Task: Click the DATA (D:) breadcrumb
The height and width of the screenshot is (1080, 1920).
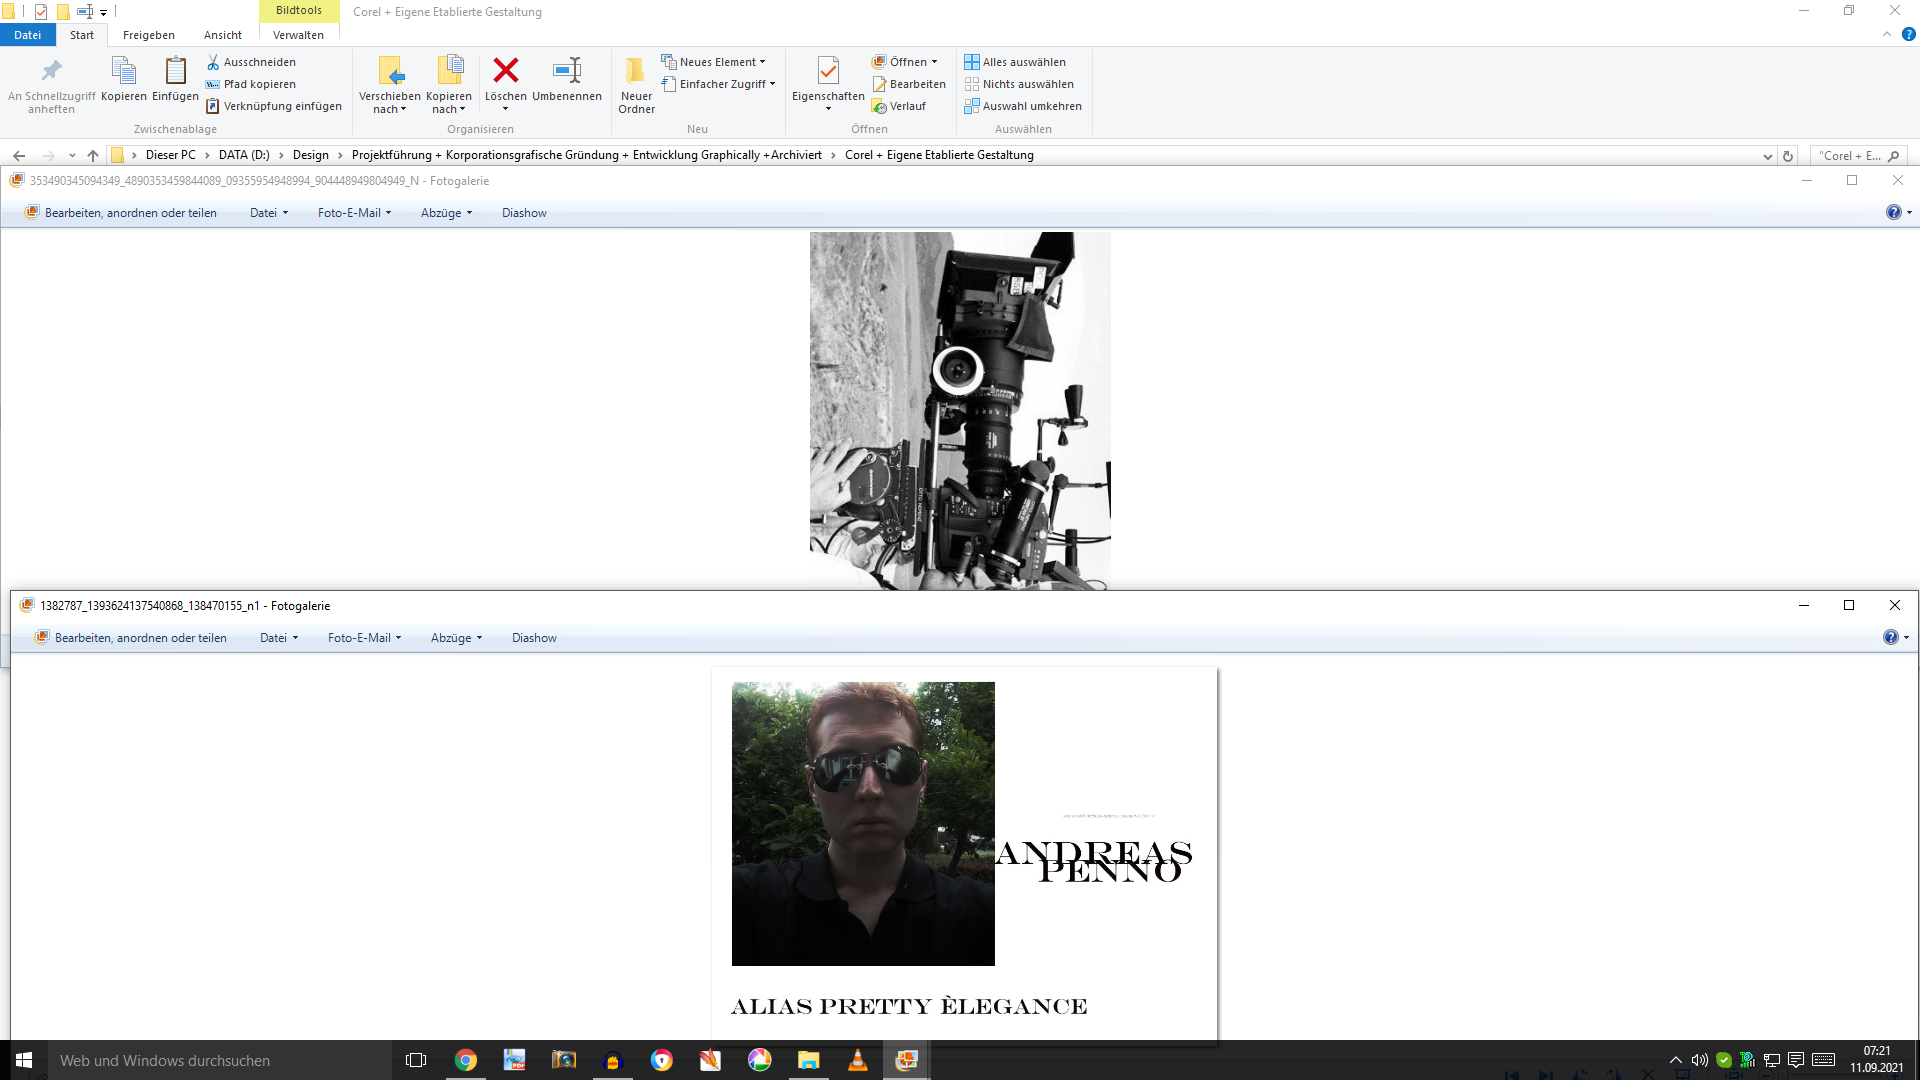Action: click(x=244, y=155)
